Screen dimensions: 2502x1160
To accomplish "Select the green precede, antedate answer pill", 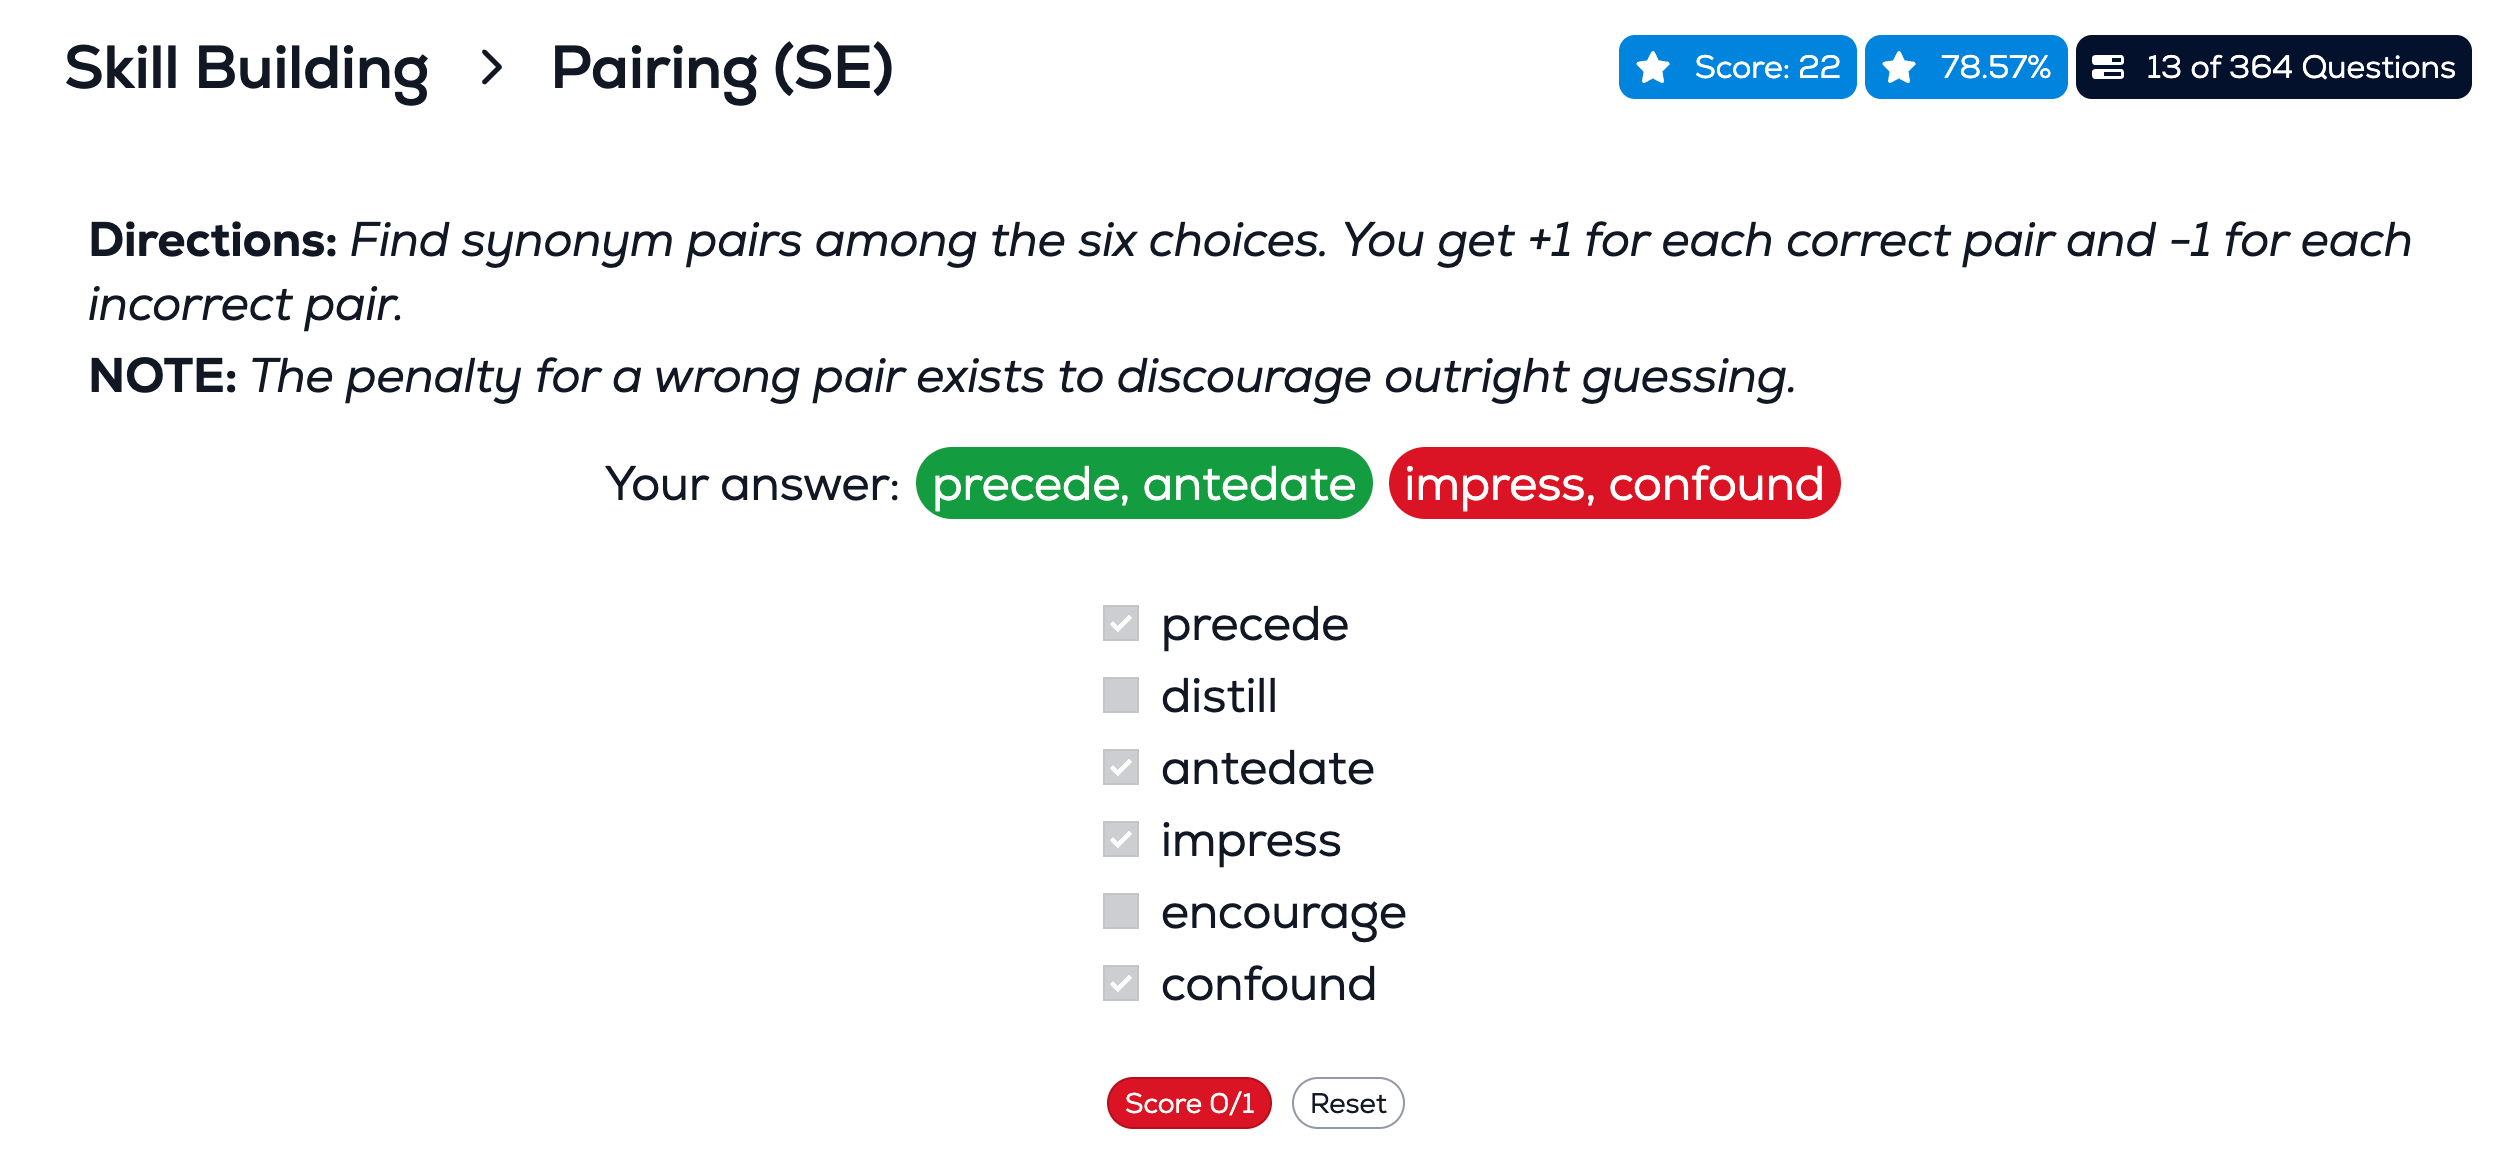I will tap(1144, 483).
